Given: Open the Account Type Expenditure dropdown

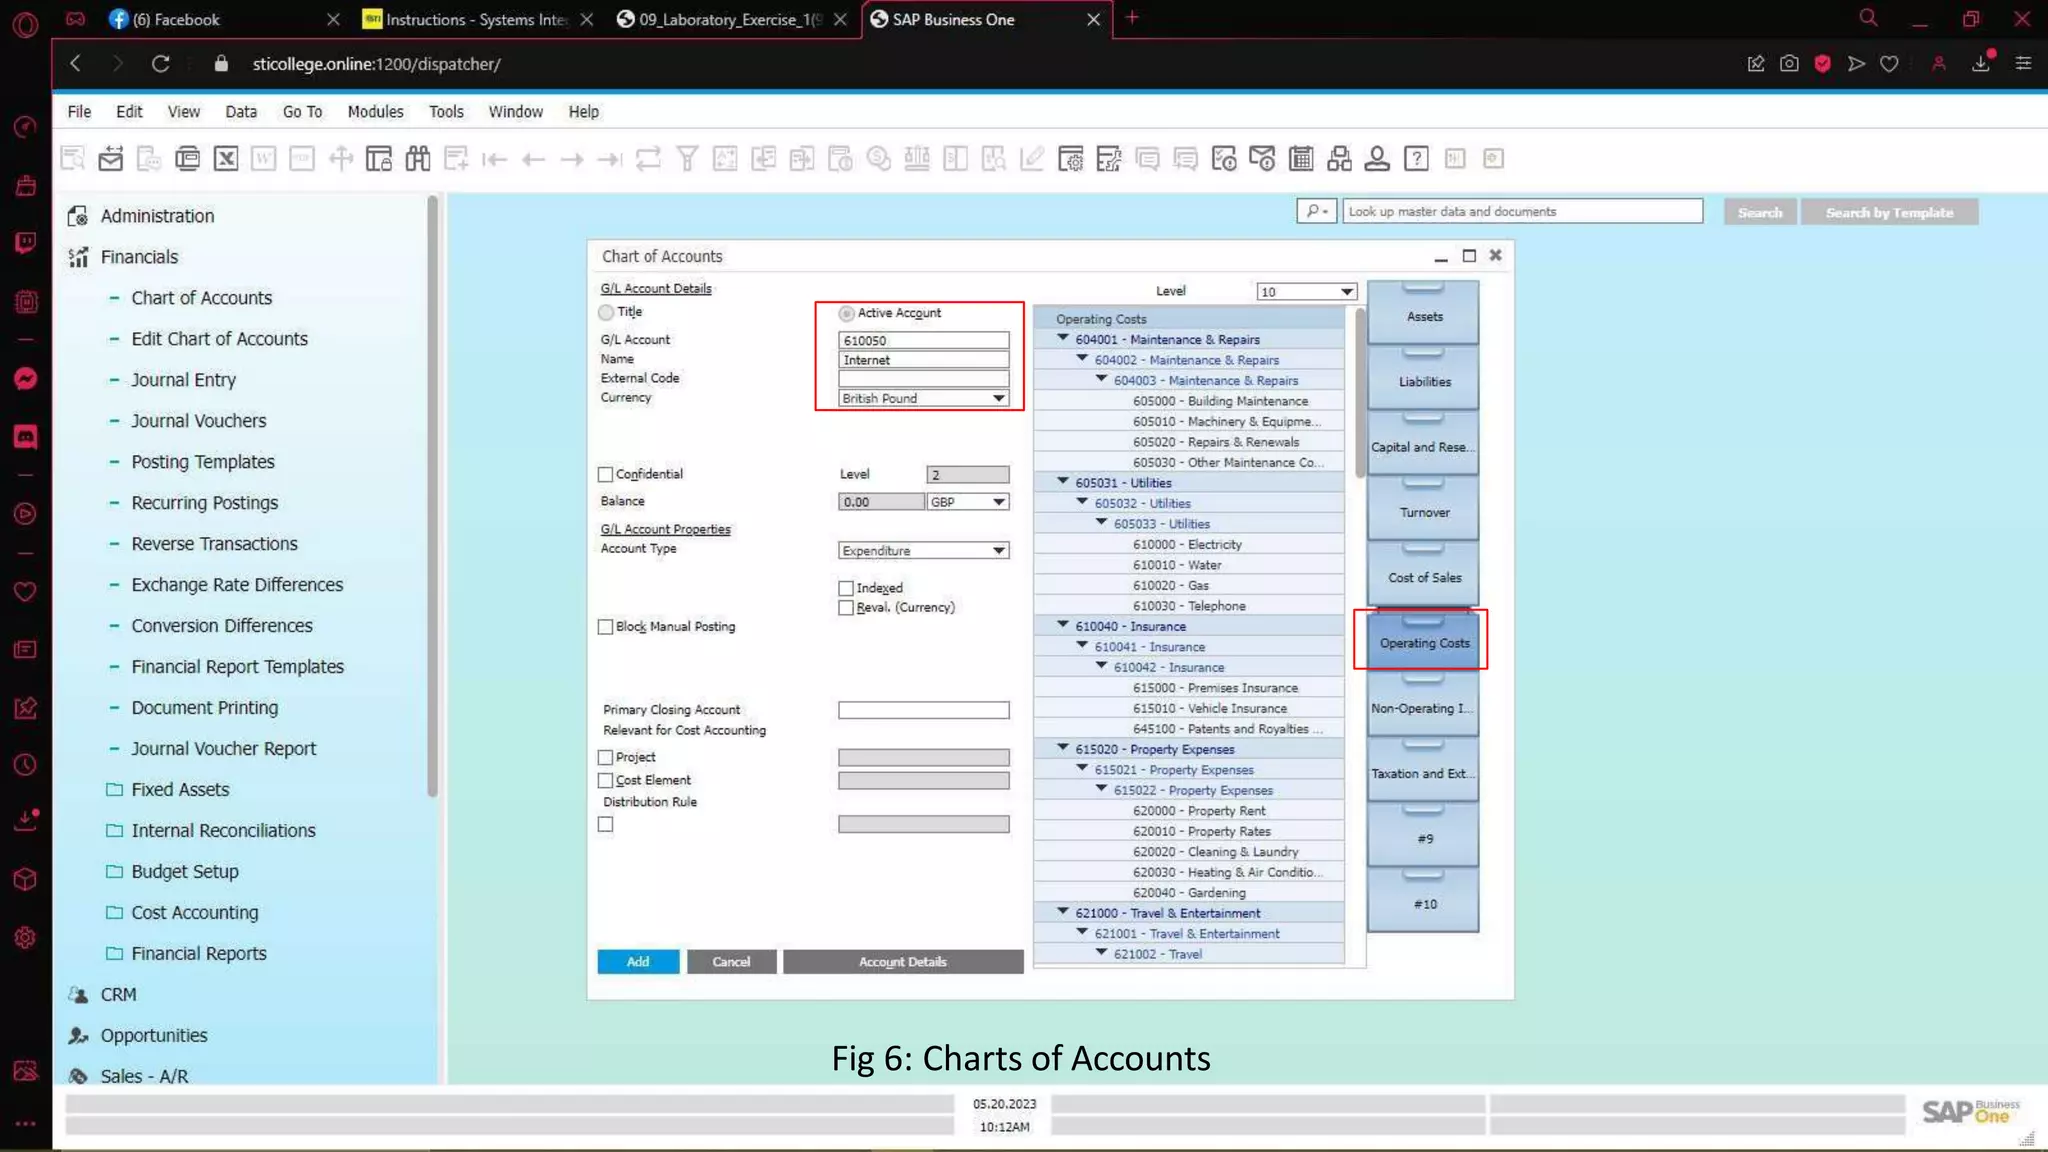Looking at the screenshot, I should (997, 551).
